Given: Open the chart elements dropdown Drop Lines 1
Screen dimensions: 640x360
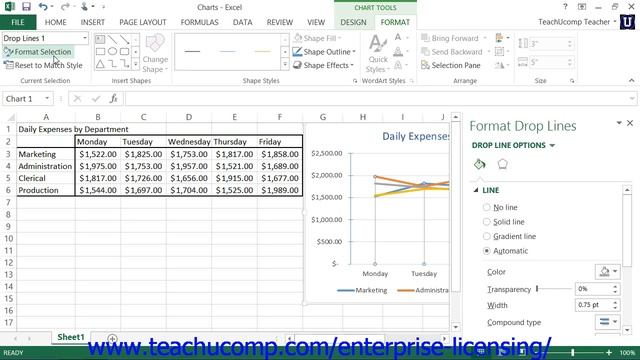Looking at the screenshot, I should [x=85, y=38].
